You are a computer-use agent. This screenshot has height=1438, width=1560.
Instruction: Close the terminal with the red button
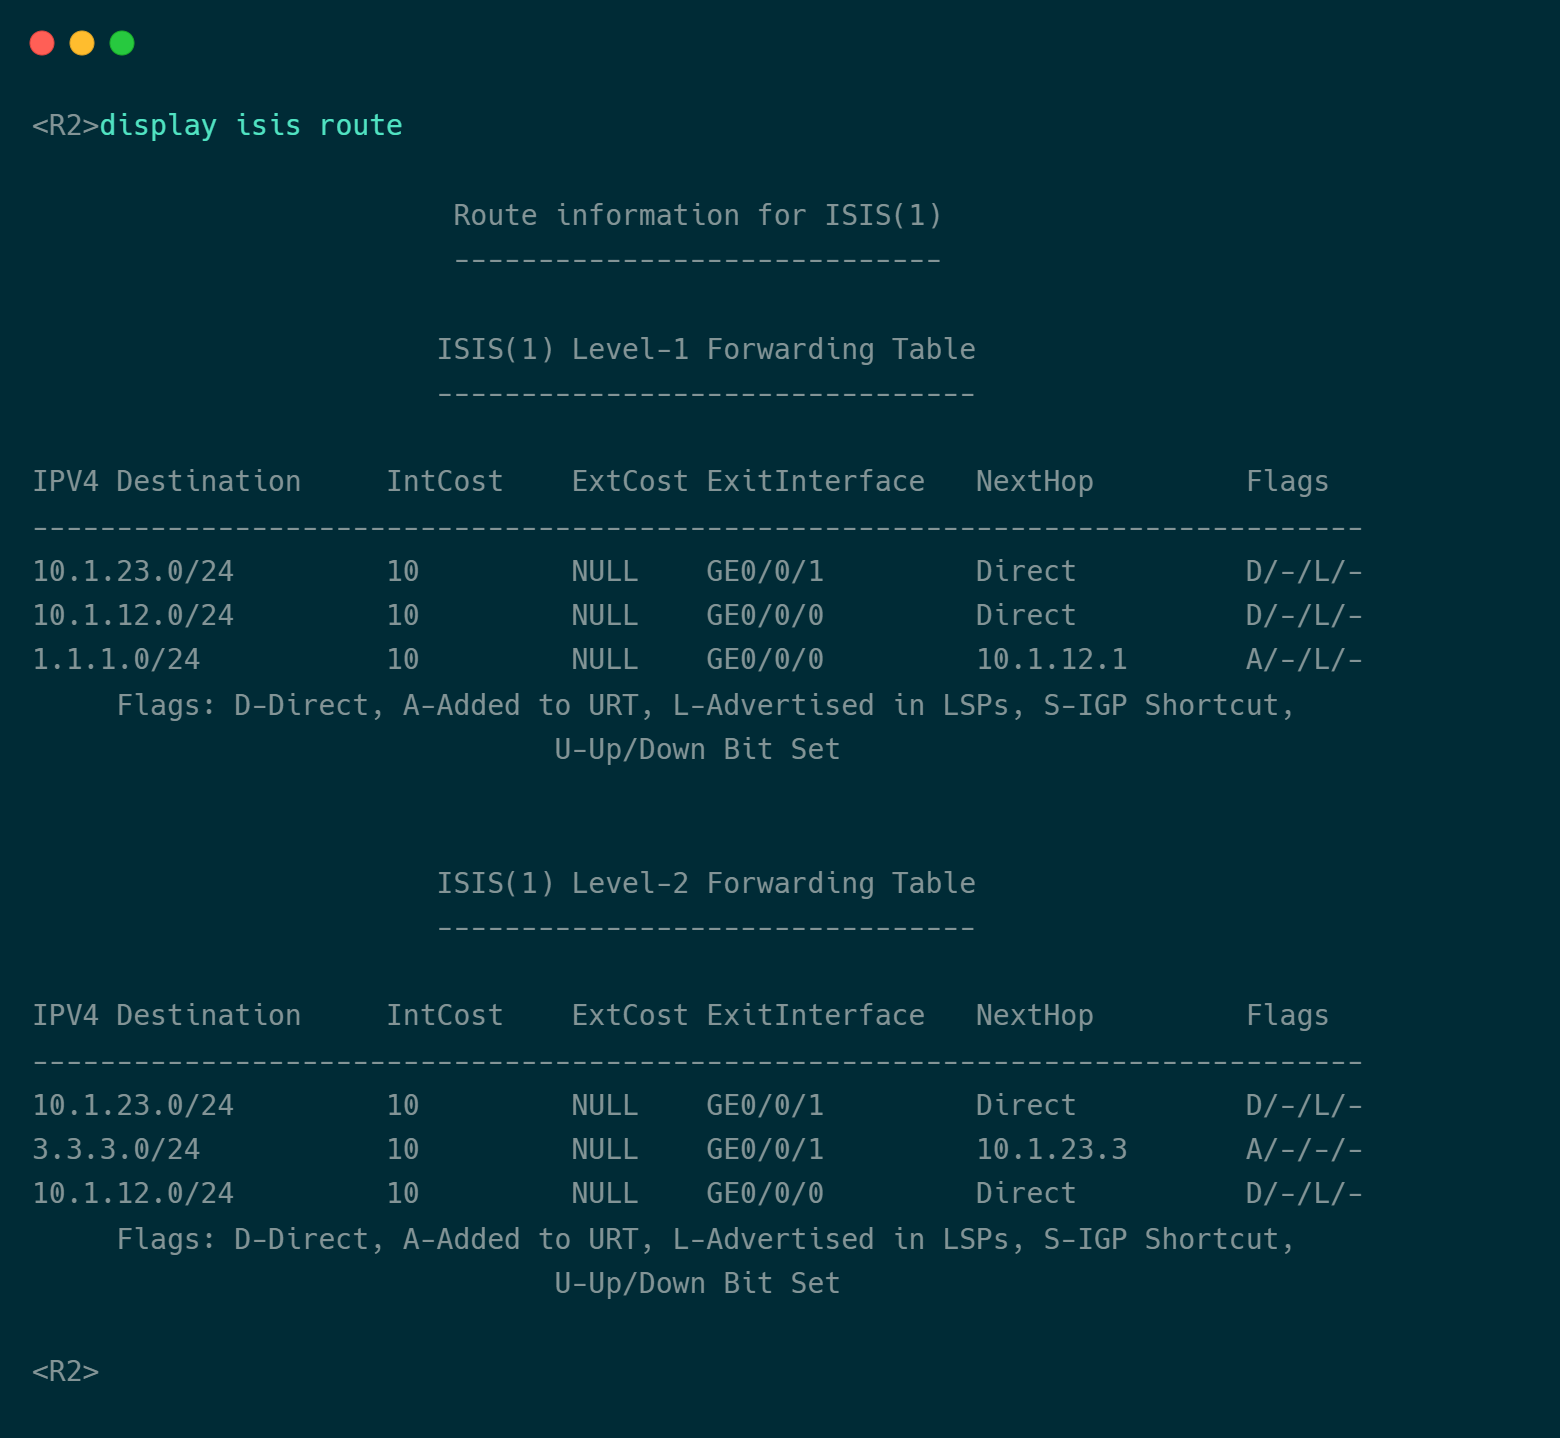(42, 43)
